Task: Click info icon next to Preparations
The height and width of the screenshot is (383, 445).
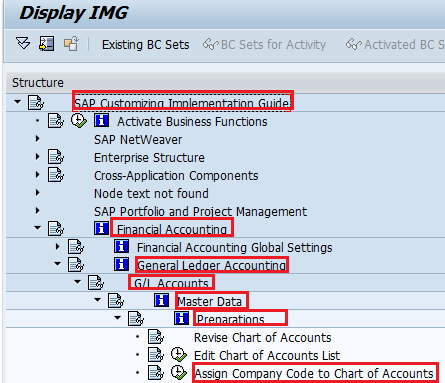Action: click(x=181, y=318)
